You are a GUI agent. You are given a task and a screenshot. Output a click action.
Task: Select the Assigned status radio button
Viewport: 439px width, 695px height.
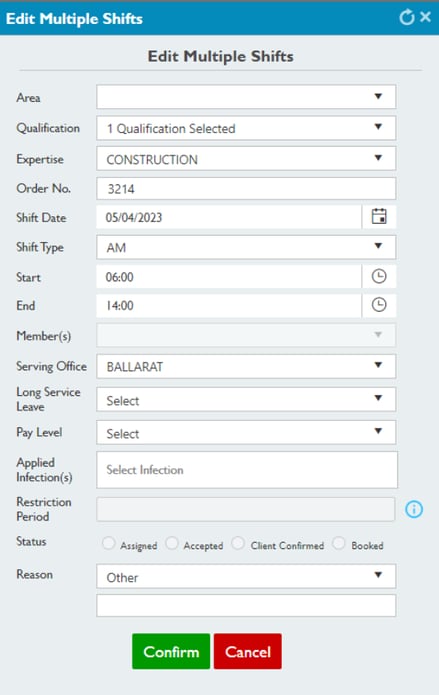pos(109,543)
